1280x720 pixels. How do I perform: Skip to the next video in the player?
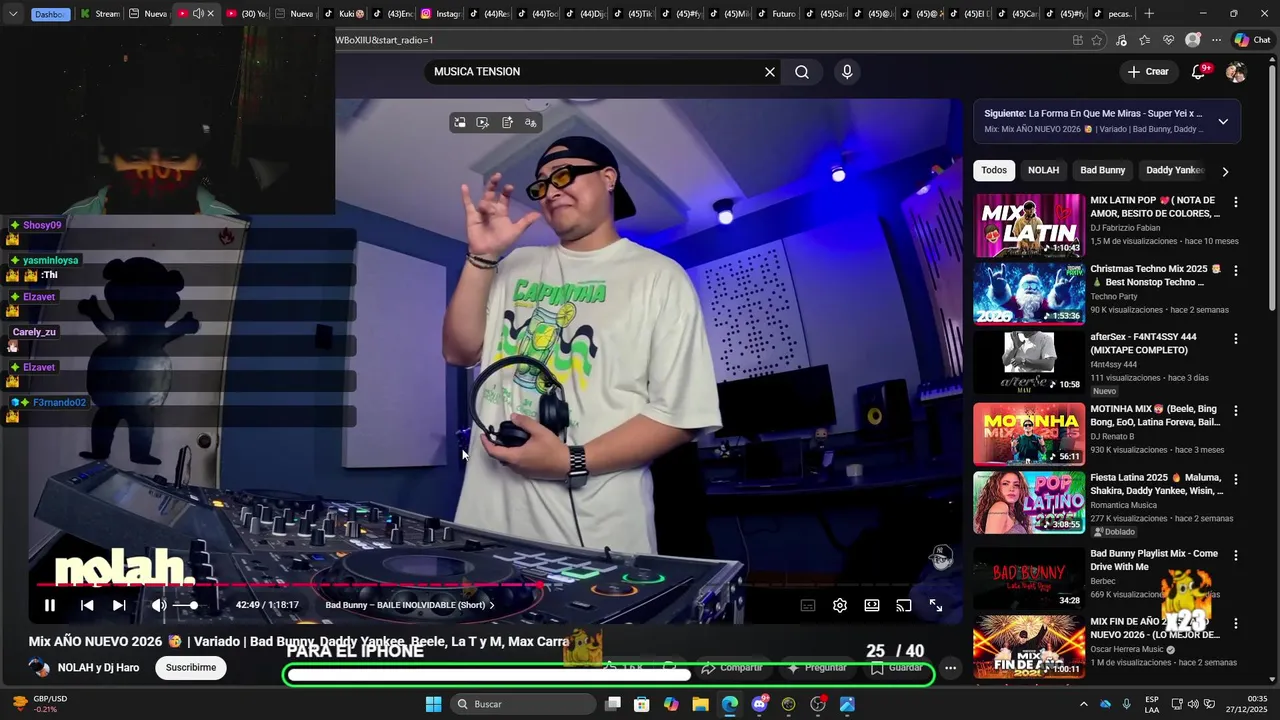point(119,605)
